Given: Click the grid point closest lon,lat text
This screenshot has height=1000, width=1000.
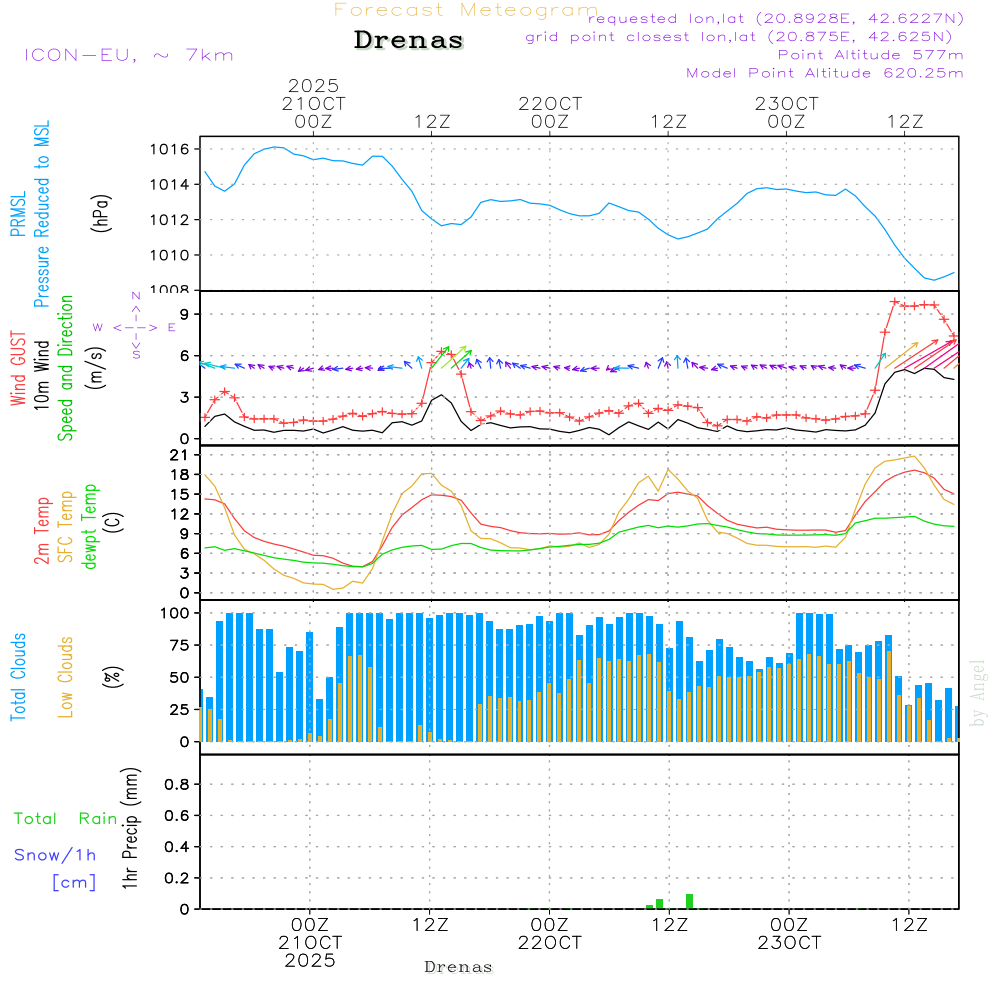Looking at the screenshot, I should click(745, 37).
